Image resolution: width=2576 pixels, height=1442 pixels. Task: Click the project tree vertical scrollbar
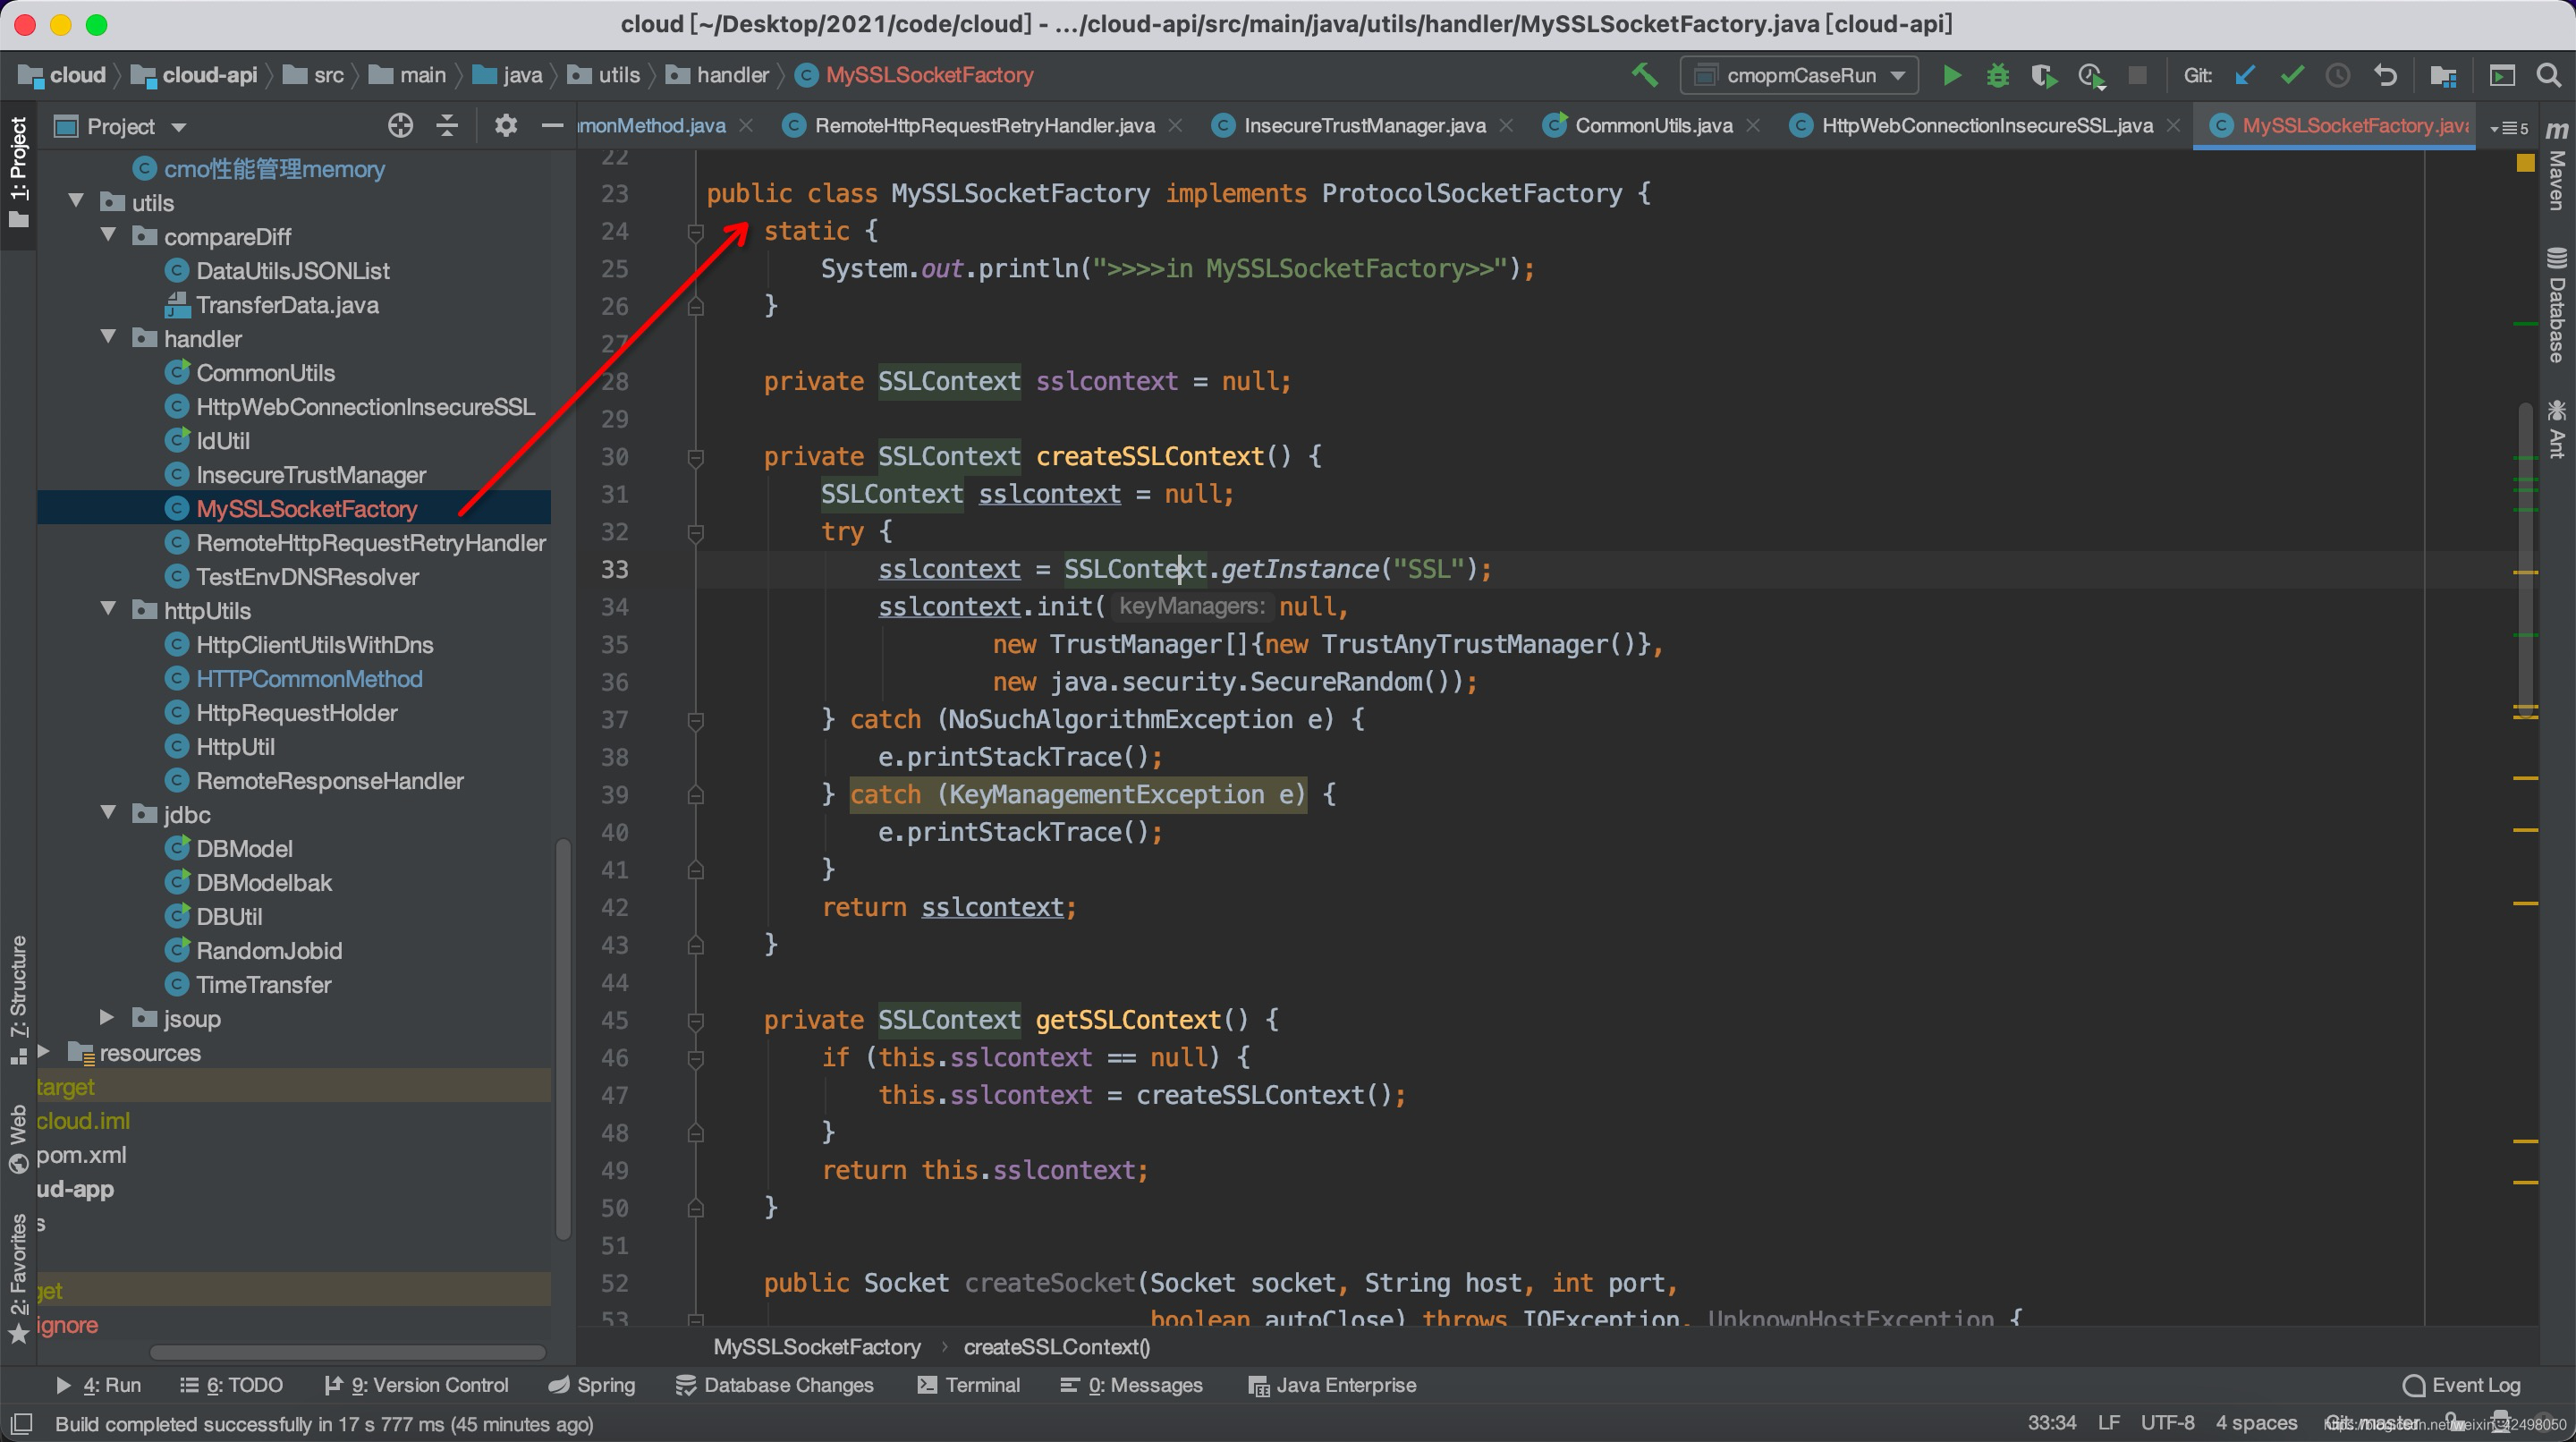tap(563, 1040)
